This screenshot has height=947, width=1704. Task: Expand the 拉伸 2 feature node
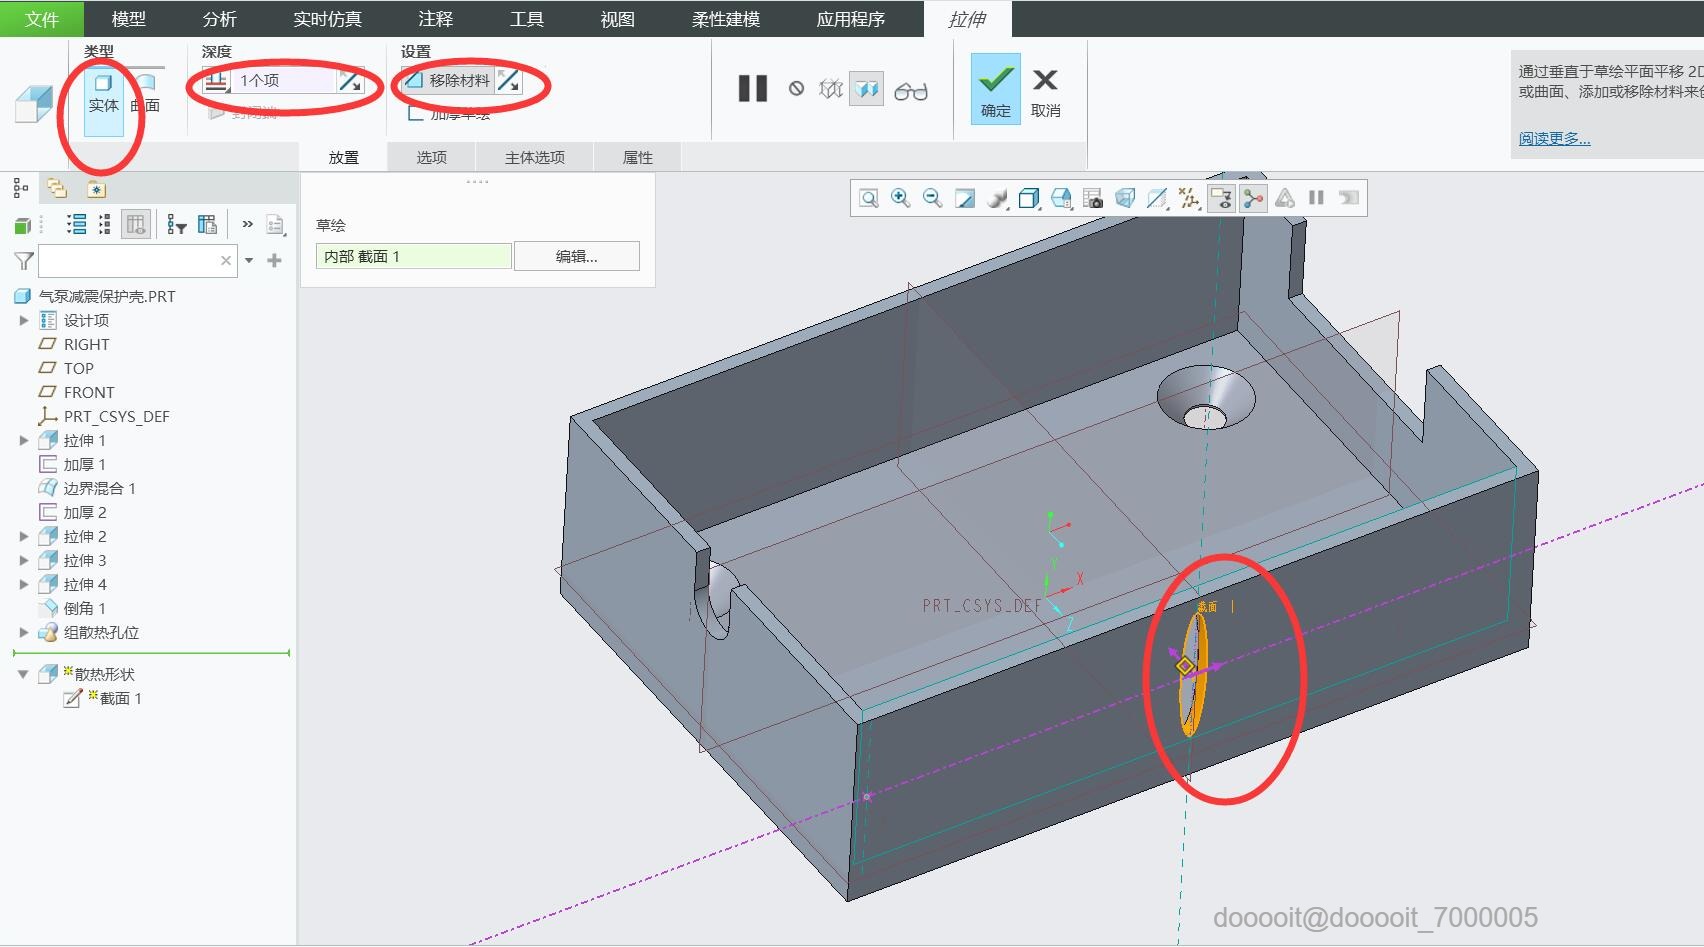pos(24,536)
